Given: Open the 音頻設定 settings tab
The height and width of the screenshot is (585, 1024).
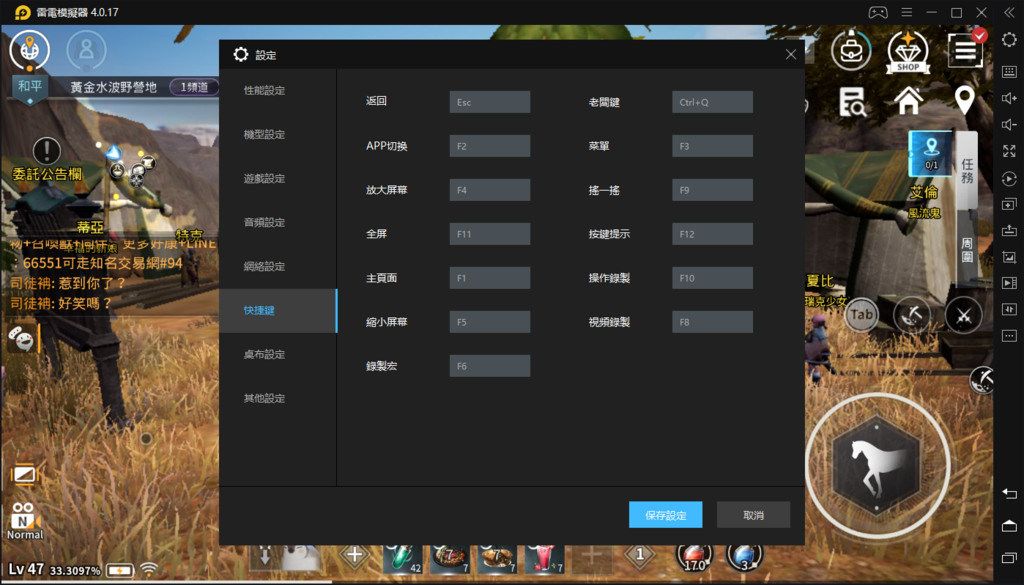Looking at the screenshot, I should coord(264,222).
